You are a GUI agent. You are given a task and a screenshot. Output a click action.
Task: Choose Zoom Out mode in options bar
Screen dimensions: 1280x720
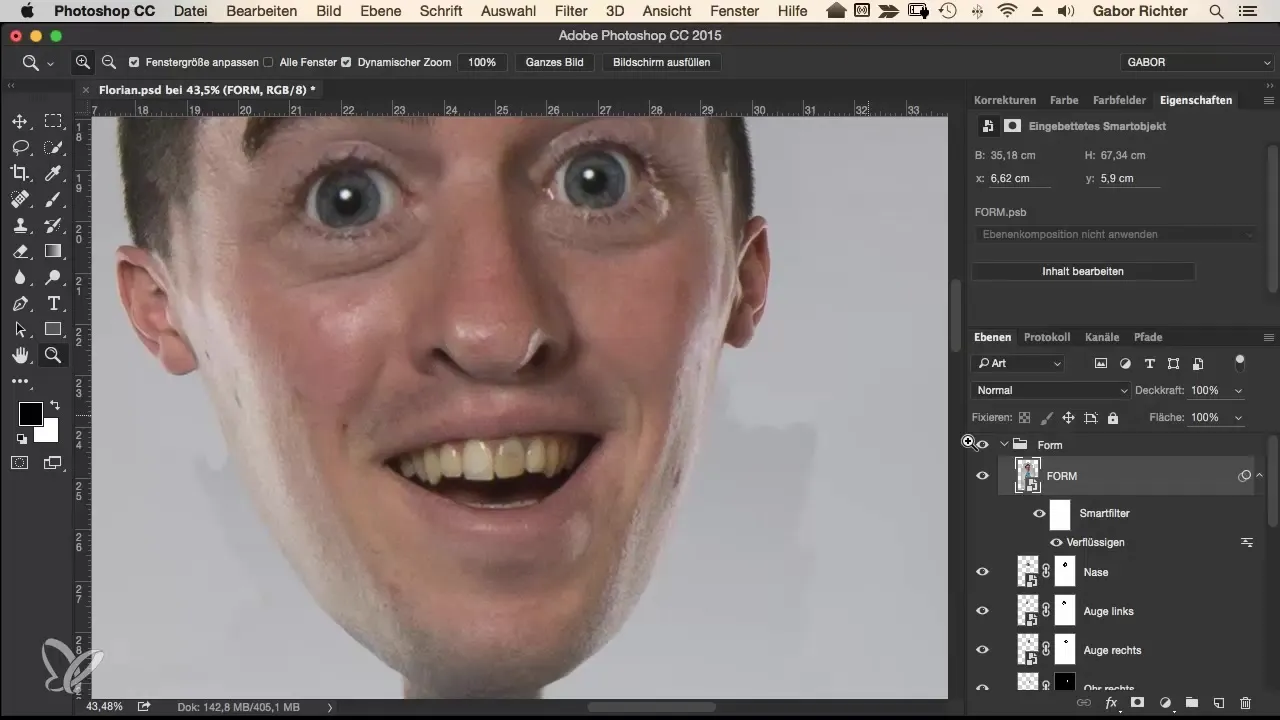pyautogui.click(x=108, y=62)
